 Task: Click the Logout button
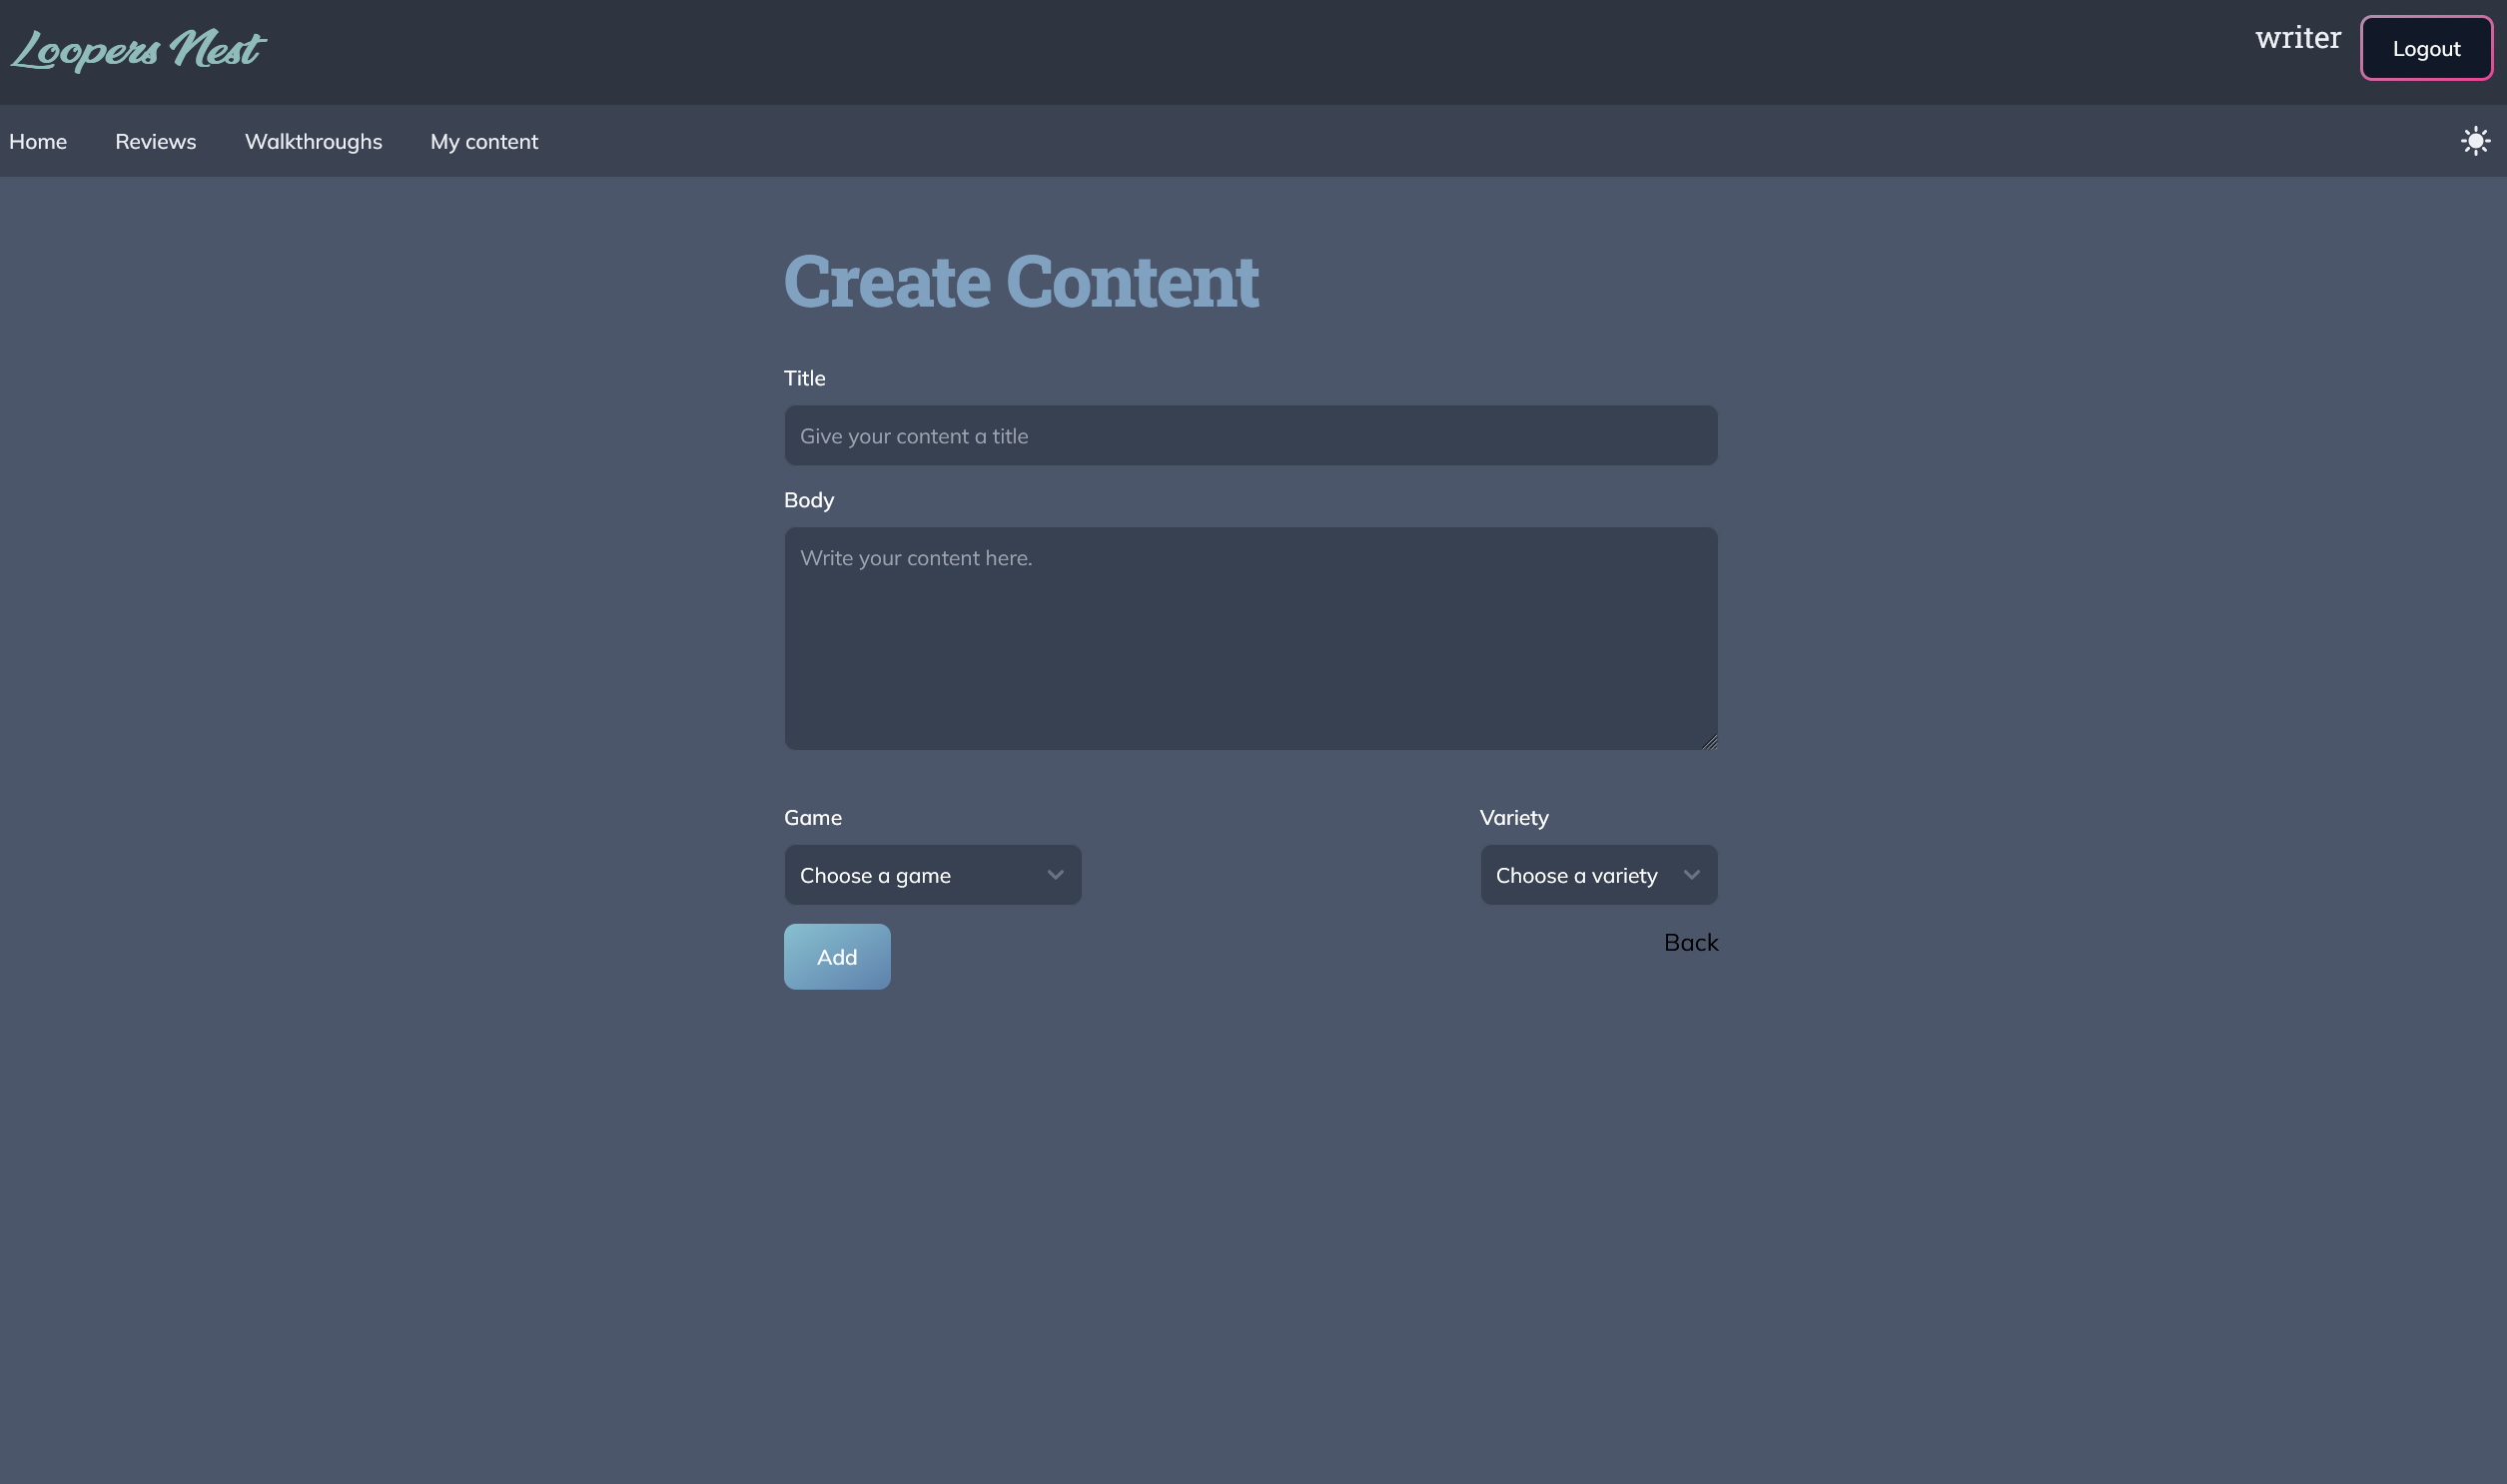point(2426,47)
